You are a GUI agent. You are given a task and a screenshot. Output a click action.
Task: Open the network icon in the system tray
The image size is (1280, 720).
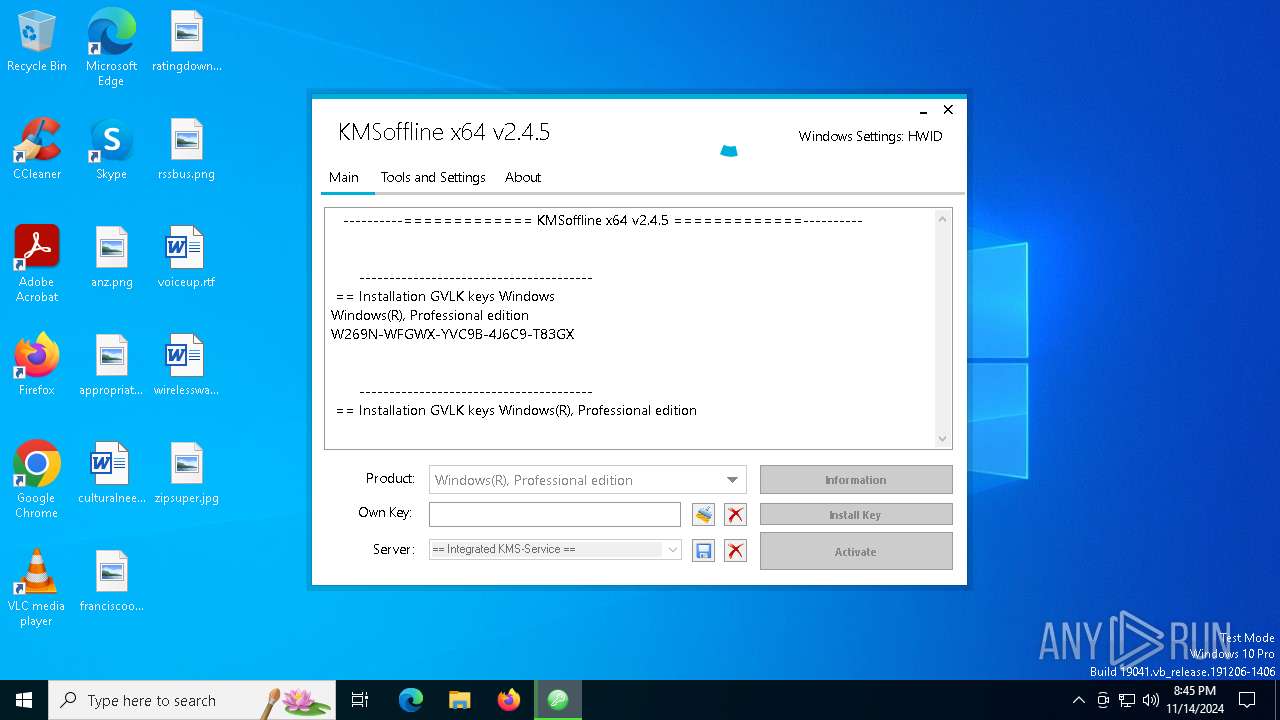[x=1127, y=700]
